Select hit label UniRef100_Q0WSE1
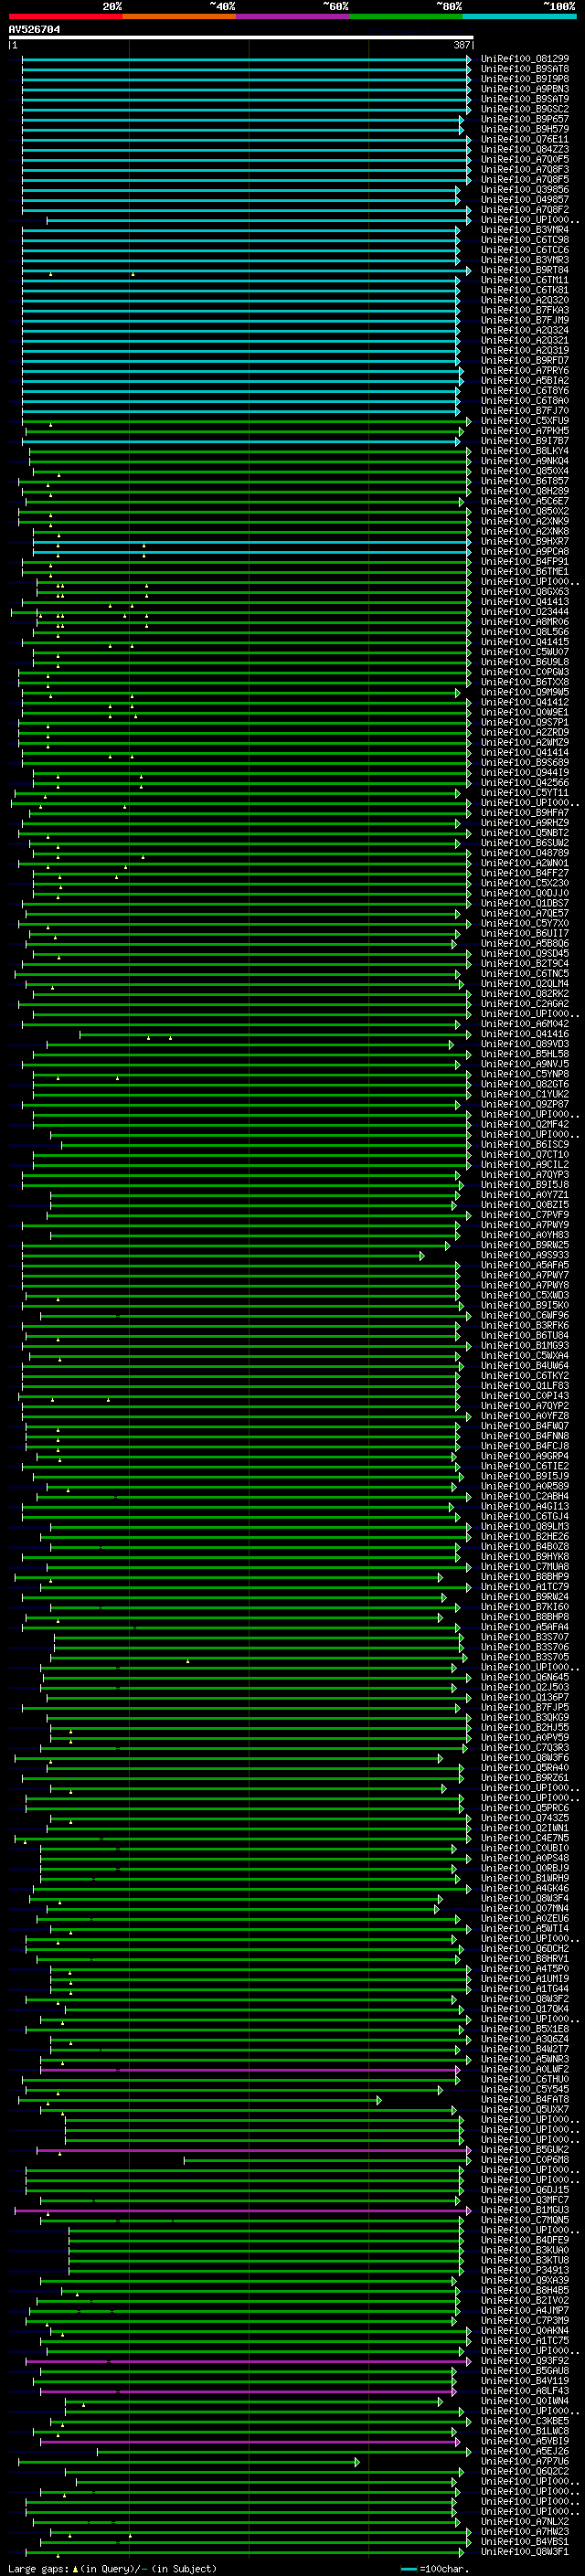The width and height of the screenshot is (585, 2576). click(x=525, y=712)
